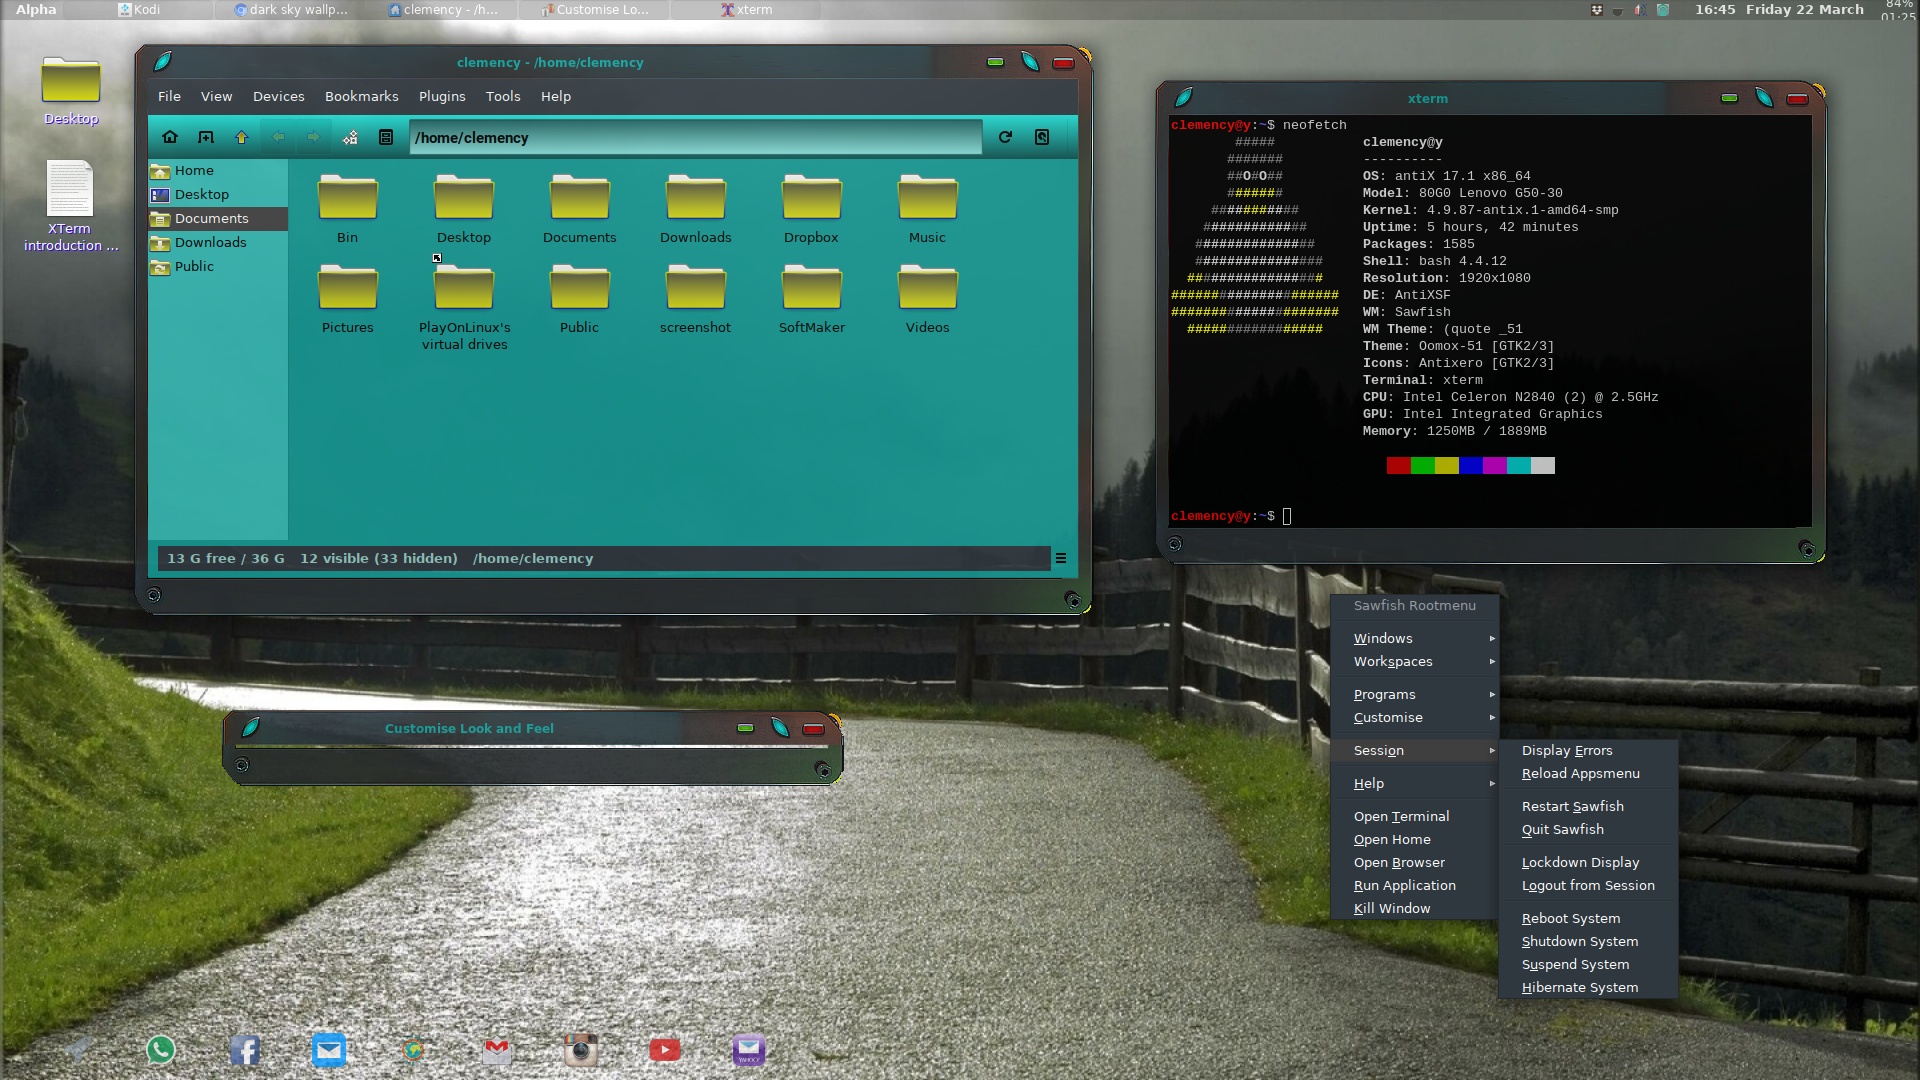This screenshot has height=1080, width=1920.
Task: Open the Pictures folder
Action: [x=347, y=299]
